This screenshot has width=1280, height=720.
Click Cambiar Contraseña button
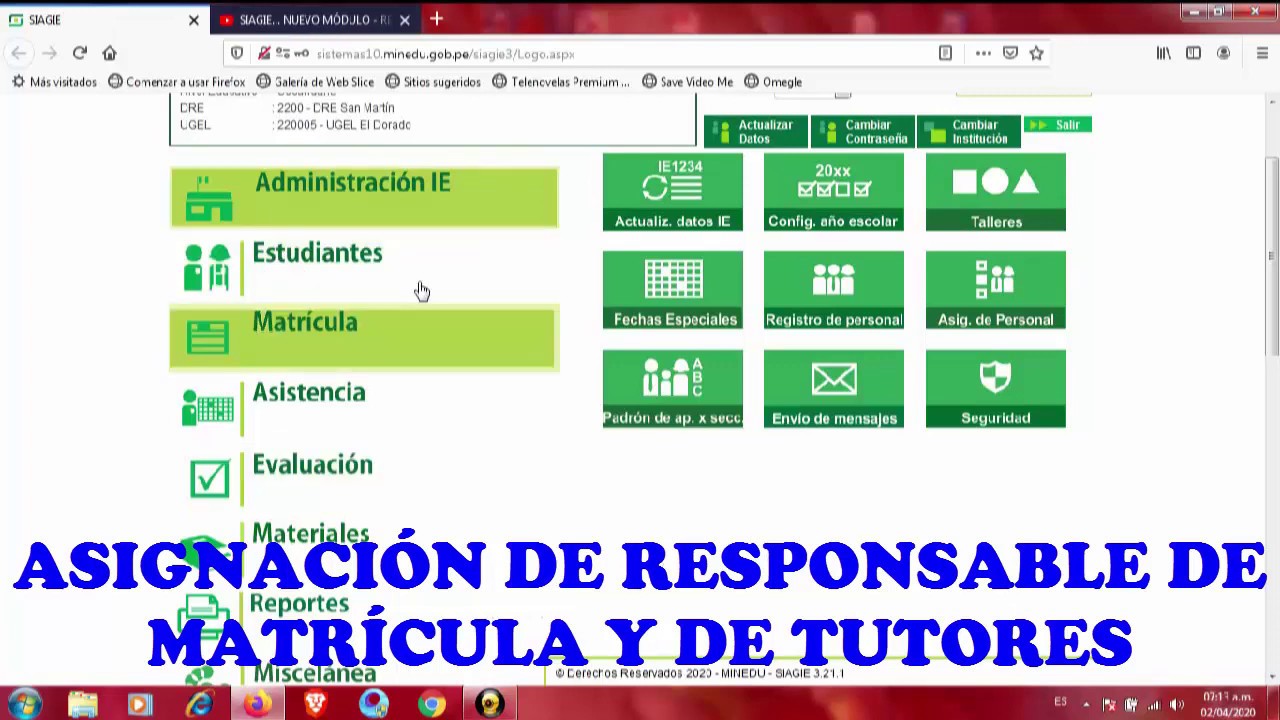click(863, 131)
